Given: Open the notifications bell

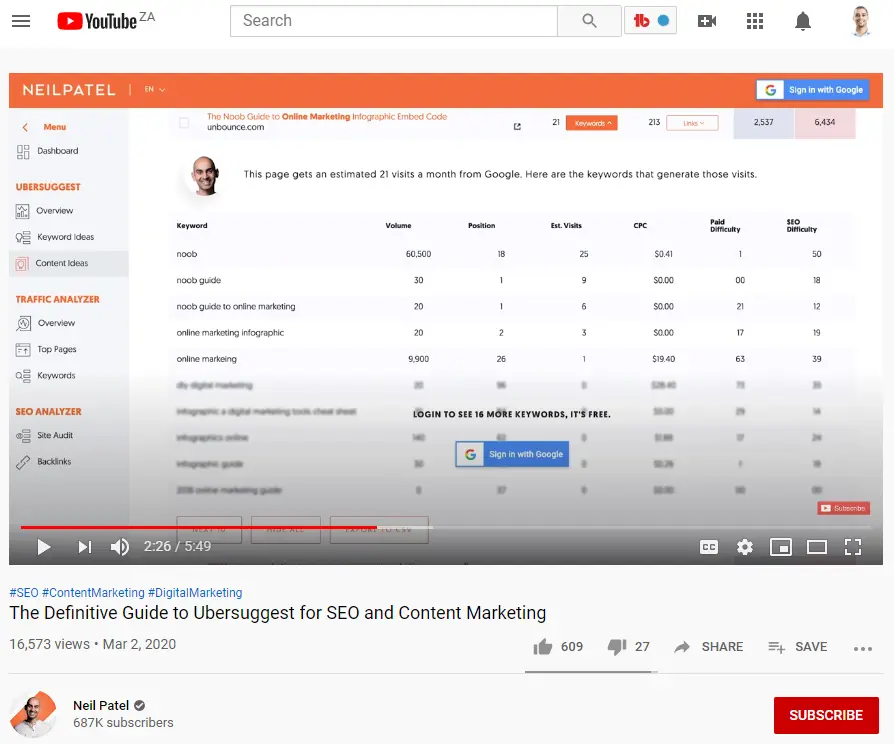Looking at the screenshot, I should click(x=803, y=21).
